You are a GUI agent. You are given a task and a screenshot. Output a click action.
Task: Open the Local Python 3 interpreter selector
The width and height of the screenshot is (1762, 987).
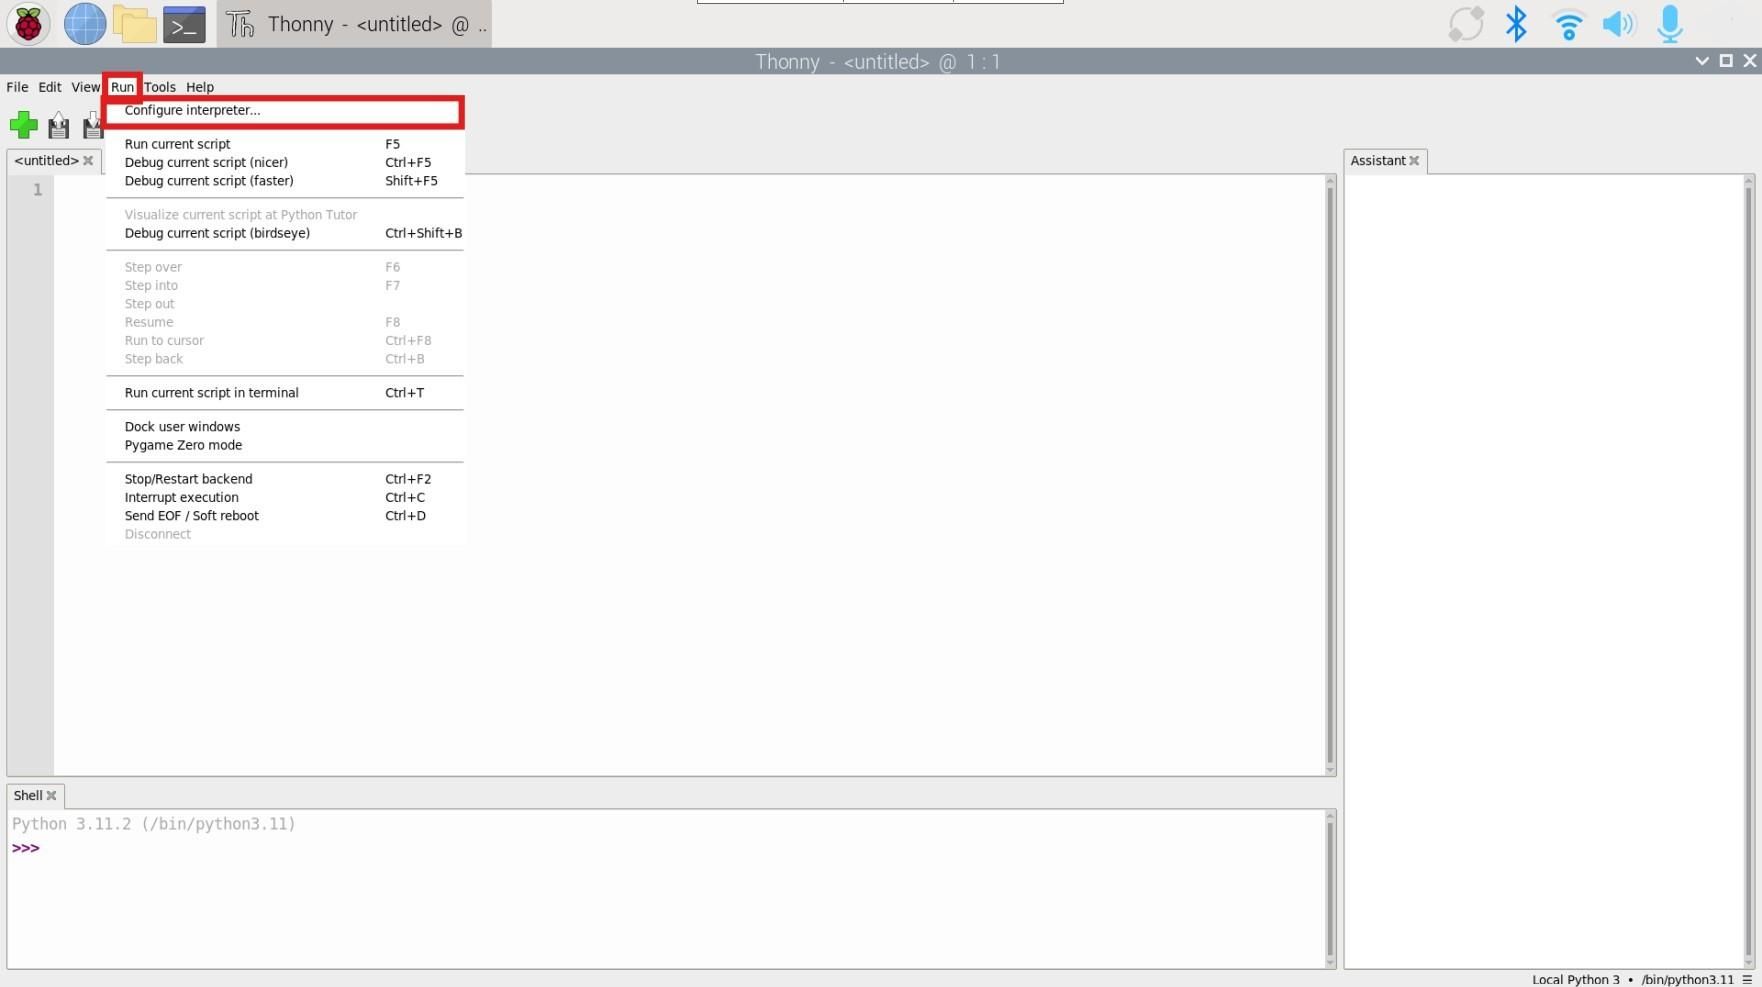point(1633,979)
